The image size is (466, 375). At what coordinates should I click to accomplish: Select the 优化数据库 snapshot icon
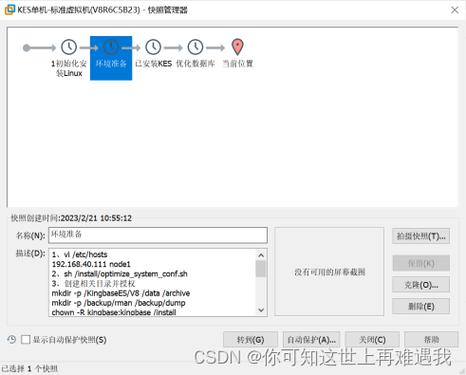pos(195,47)
